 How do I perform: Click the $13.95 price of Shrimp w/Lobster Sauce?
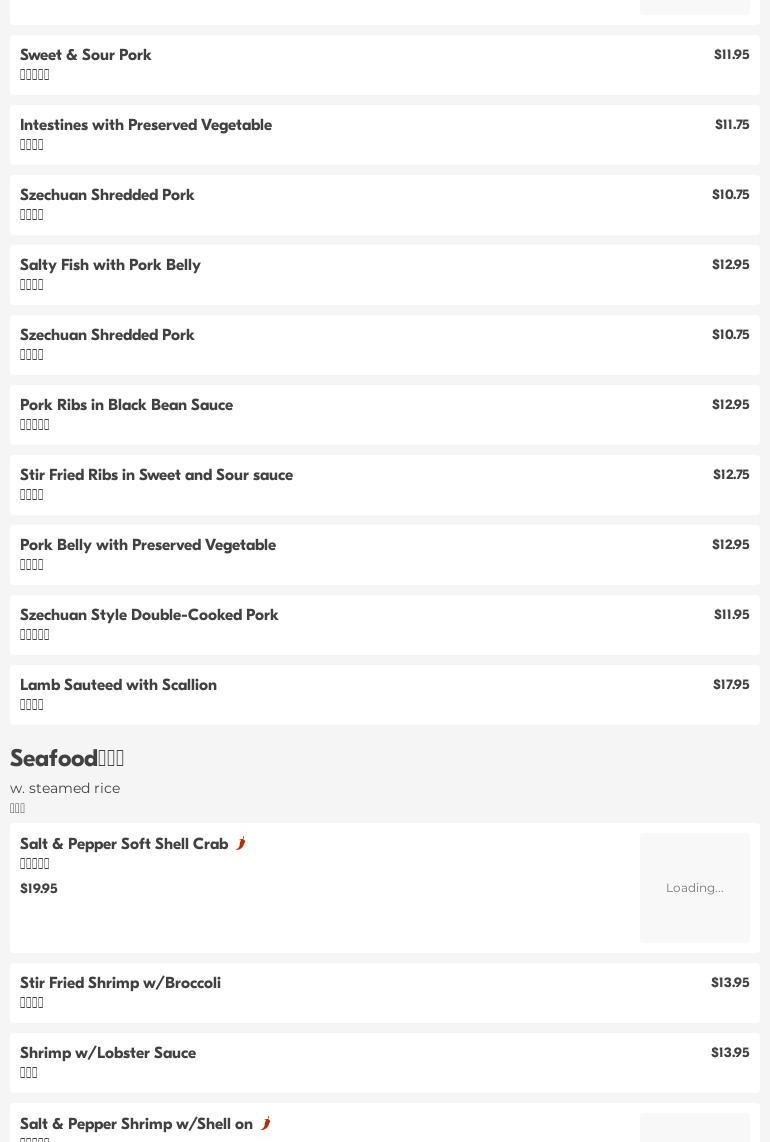(x=730, y=1053)
